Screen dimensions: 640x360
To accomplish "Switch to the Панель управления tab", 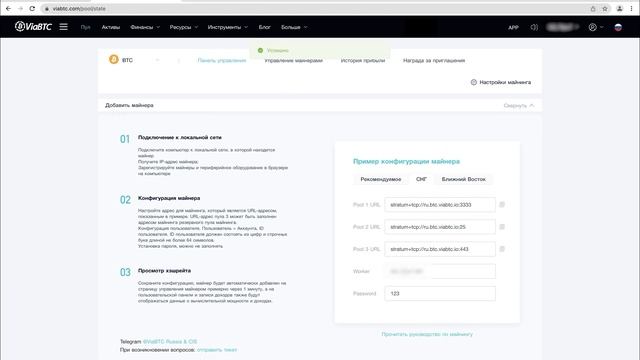I will click(x=222, y=60).
